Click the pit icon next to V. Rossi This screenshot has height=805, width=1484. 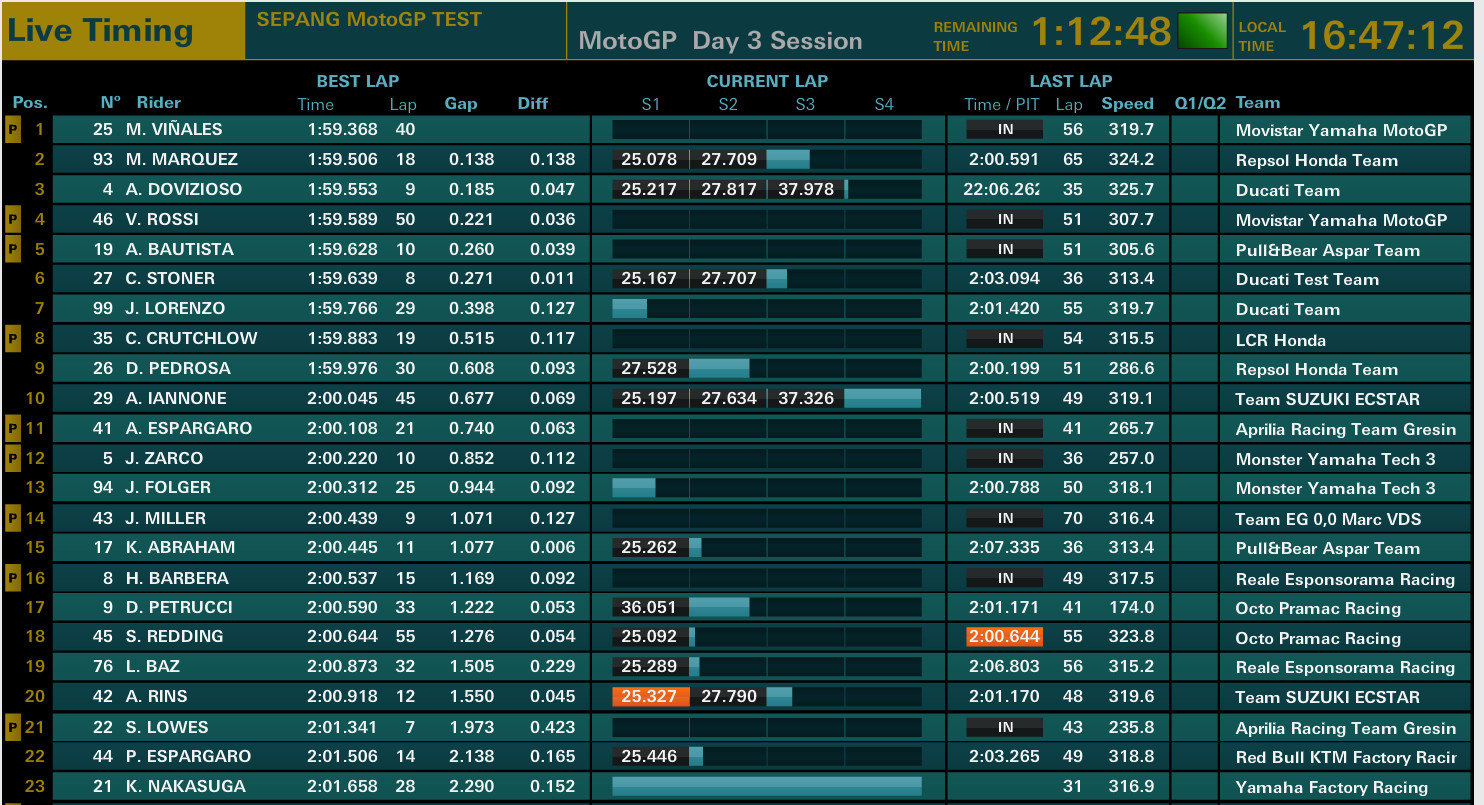click(x=13, y=219)
